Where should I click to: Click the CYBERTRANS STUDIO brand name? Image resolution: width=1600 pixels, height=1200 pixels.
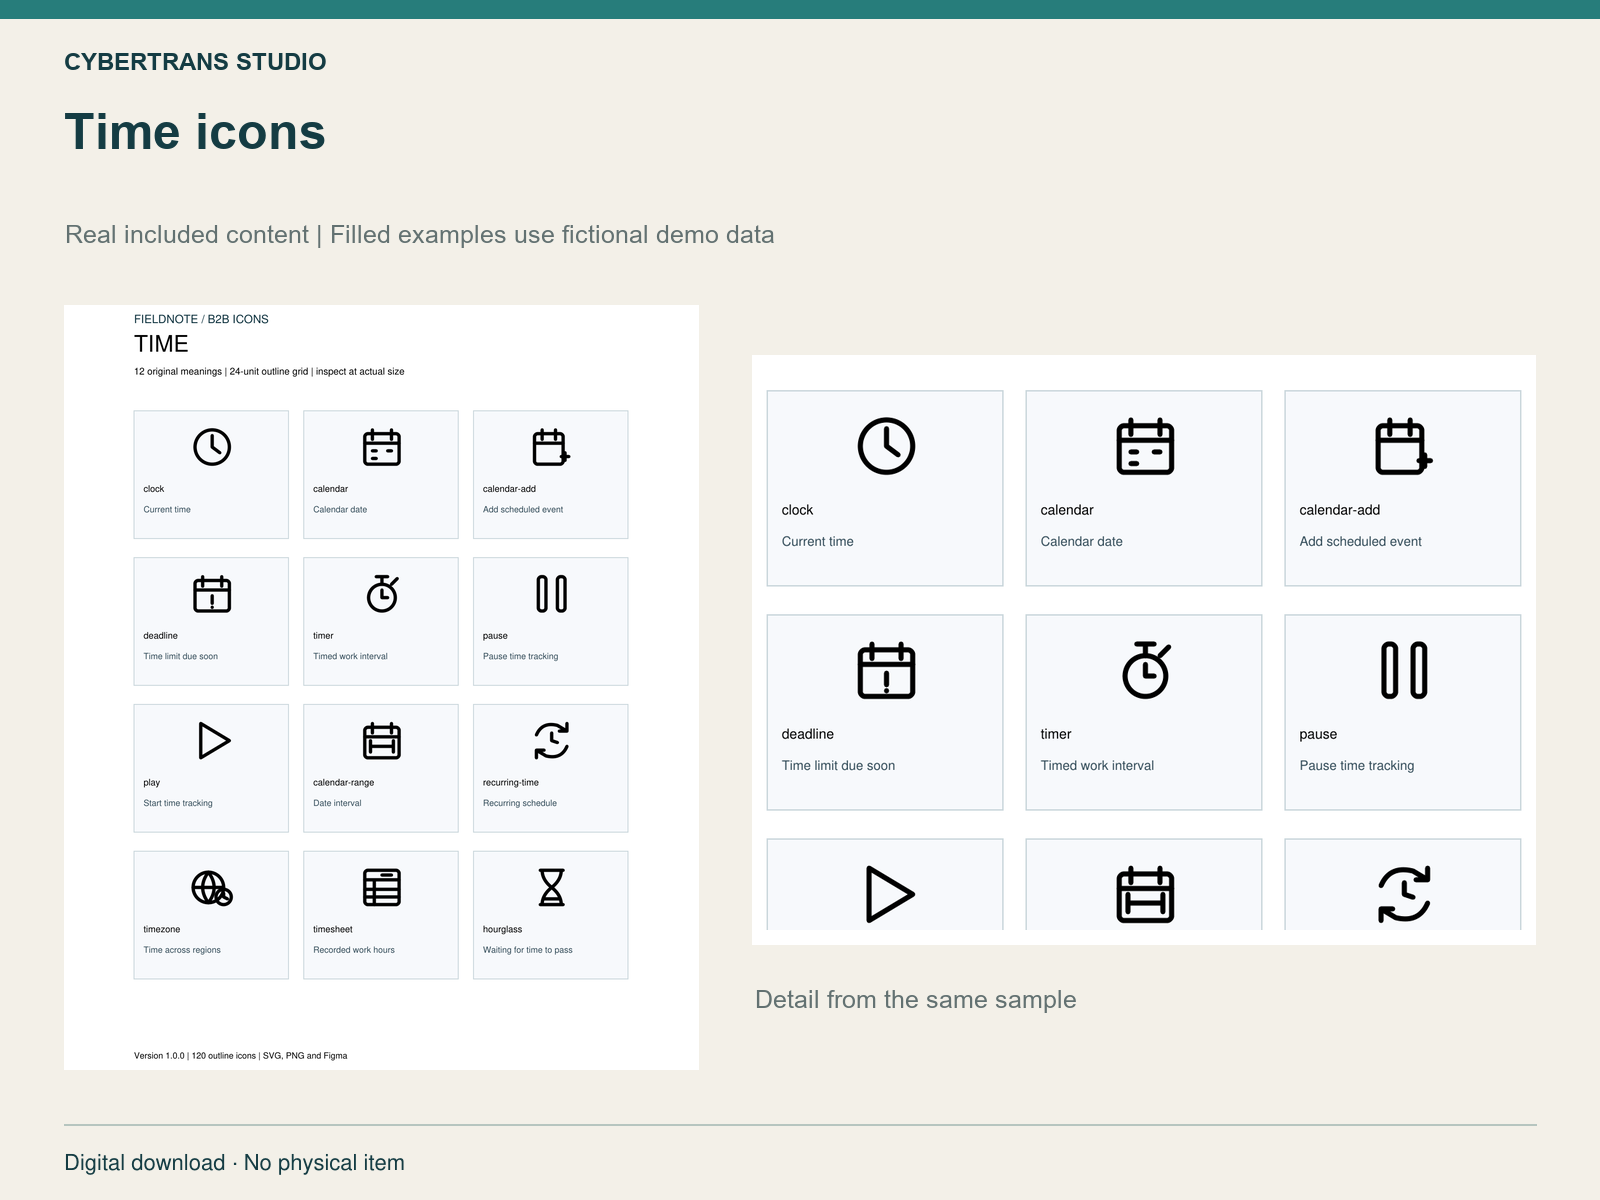[x=195, y=62]
